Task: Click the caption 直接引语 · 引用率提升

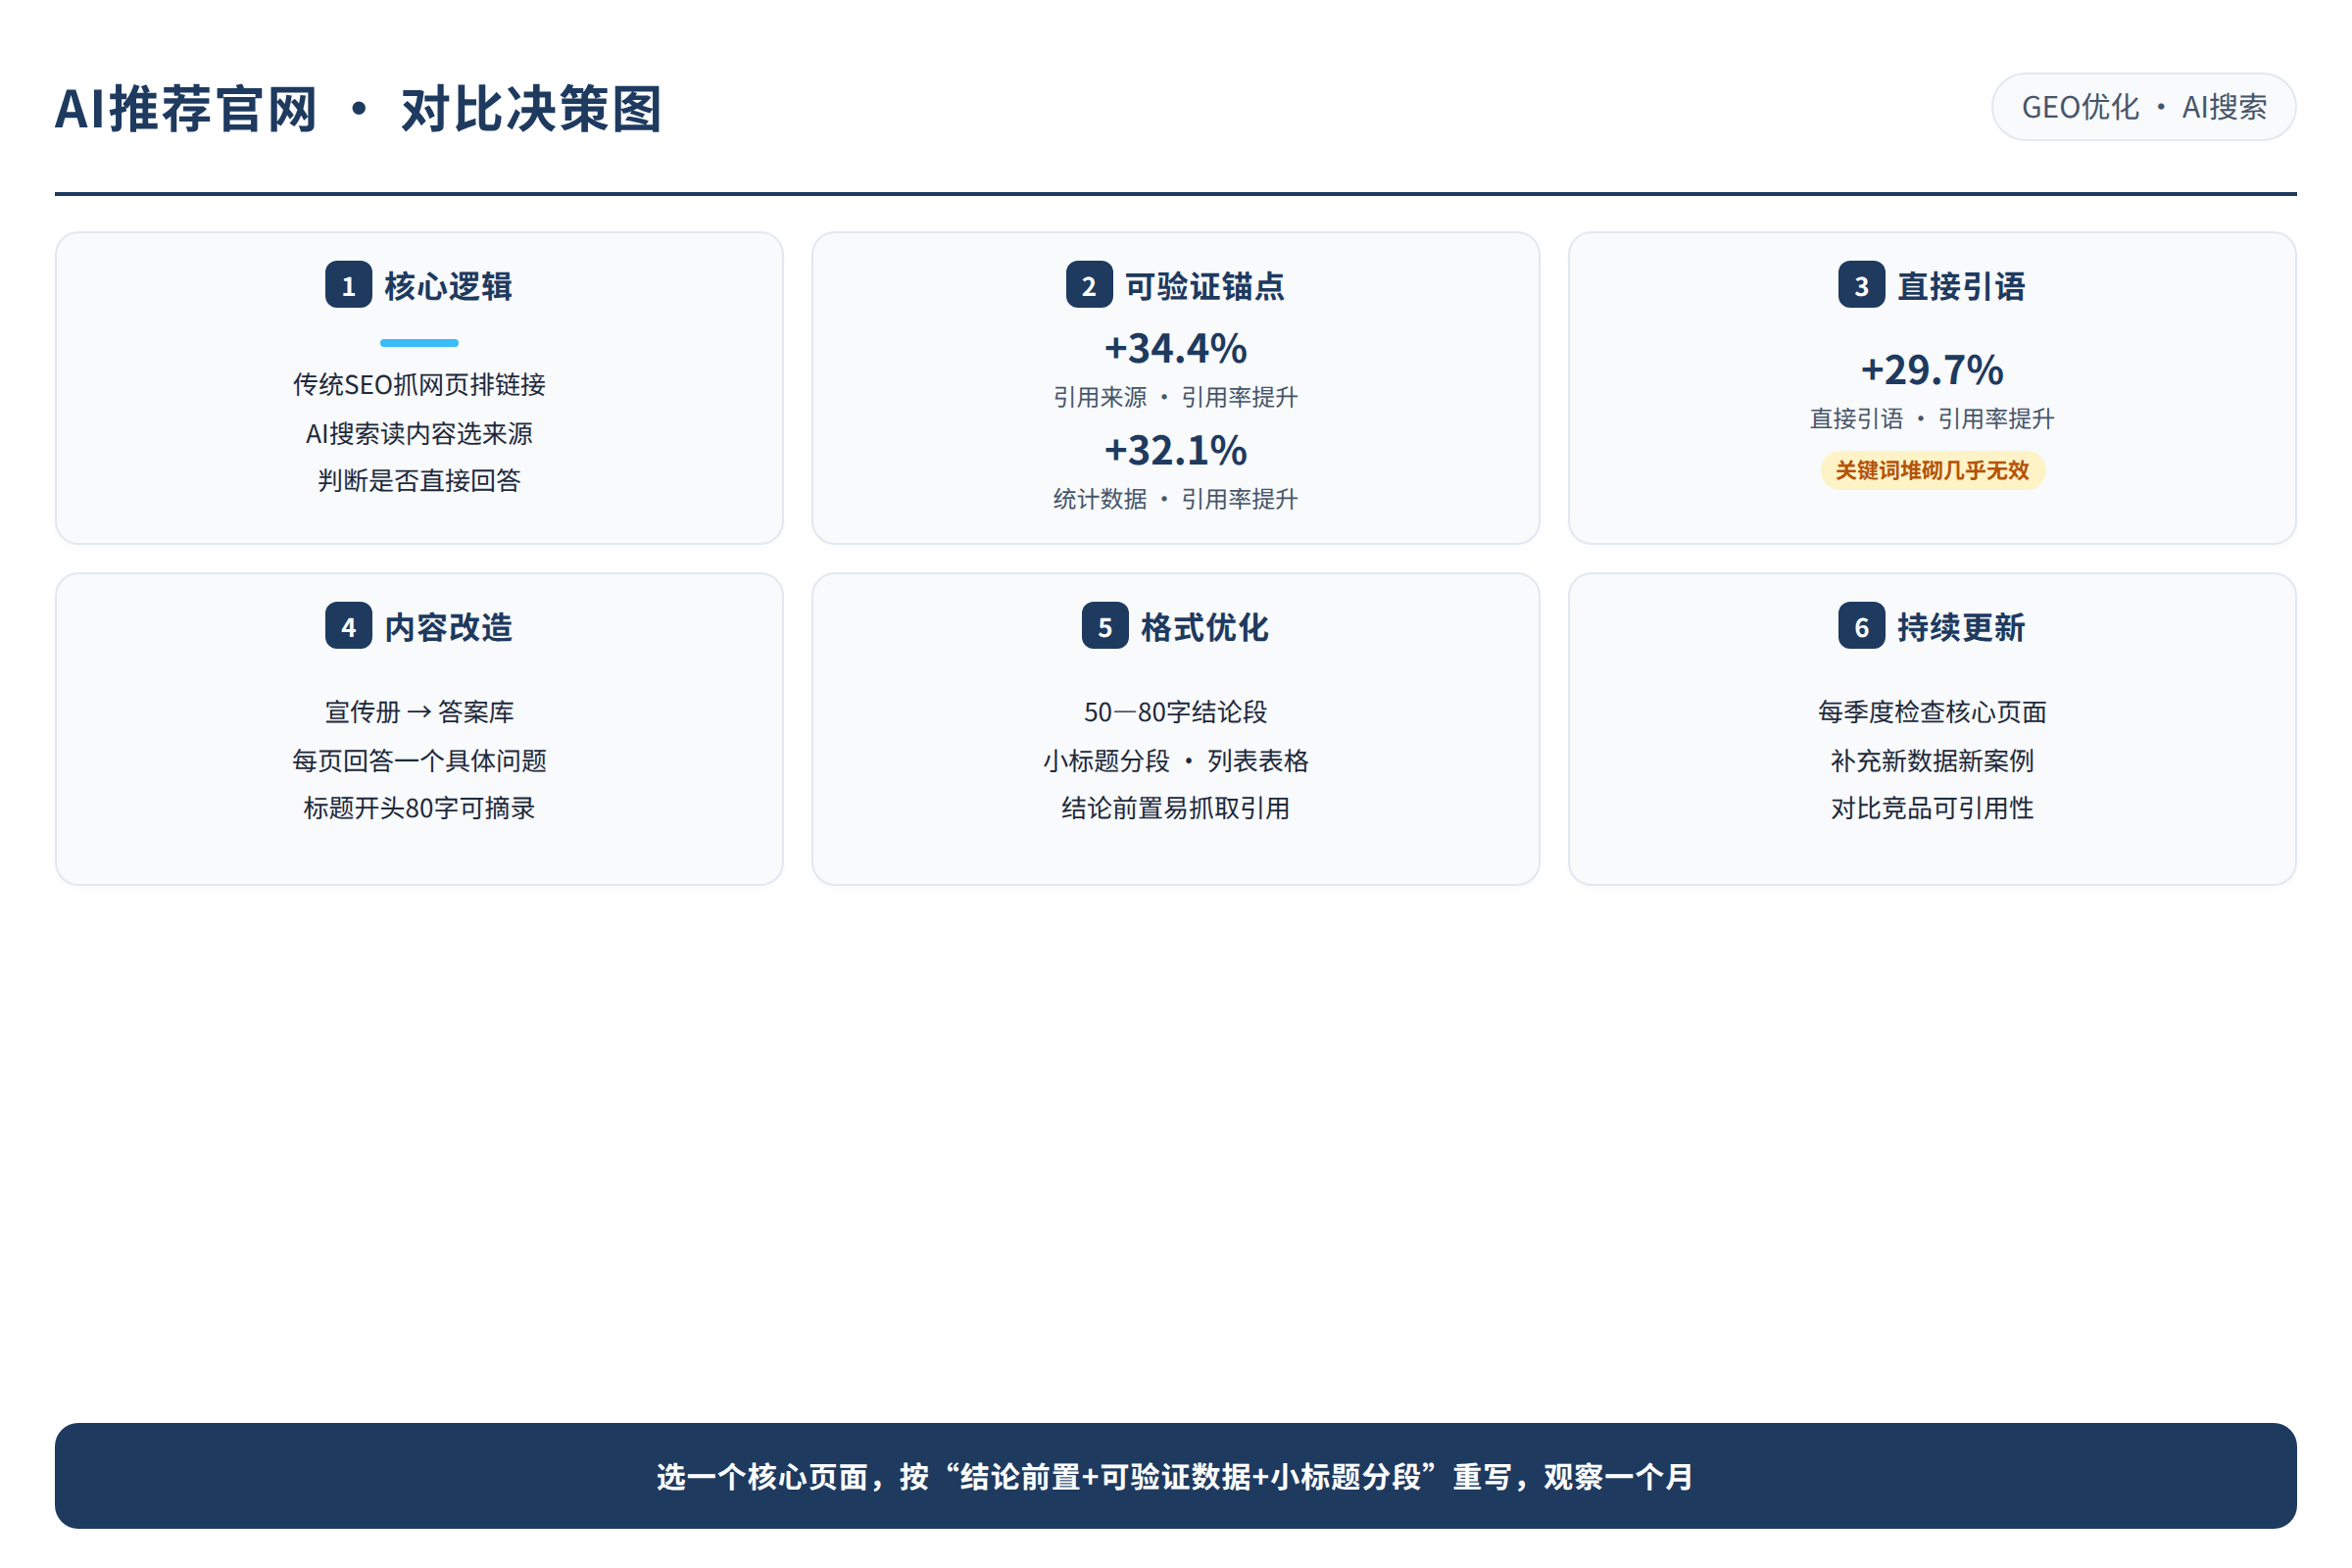Action: [x=1932, y=418]
